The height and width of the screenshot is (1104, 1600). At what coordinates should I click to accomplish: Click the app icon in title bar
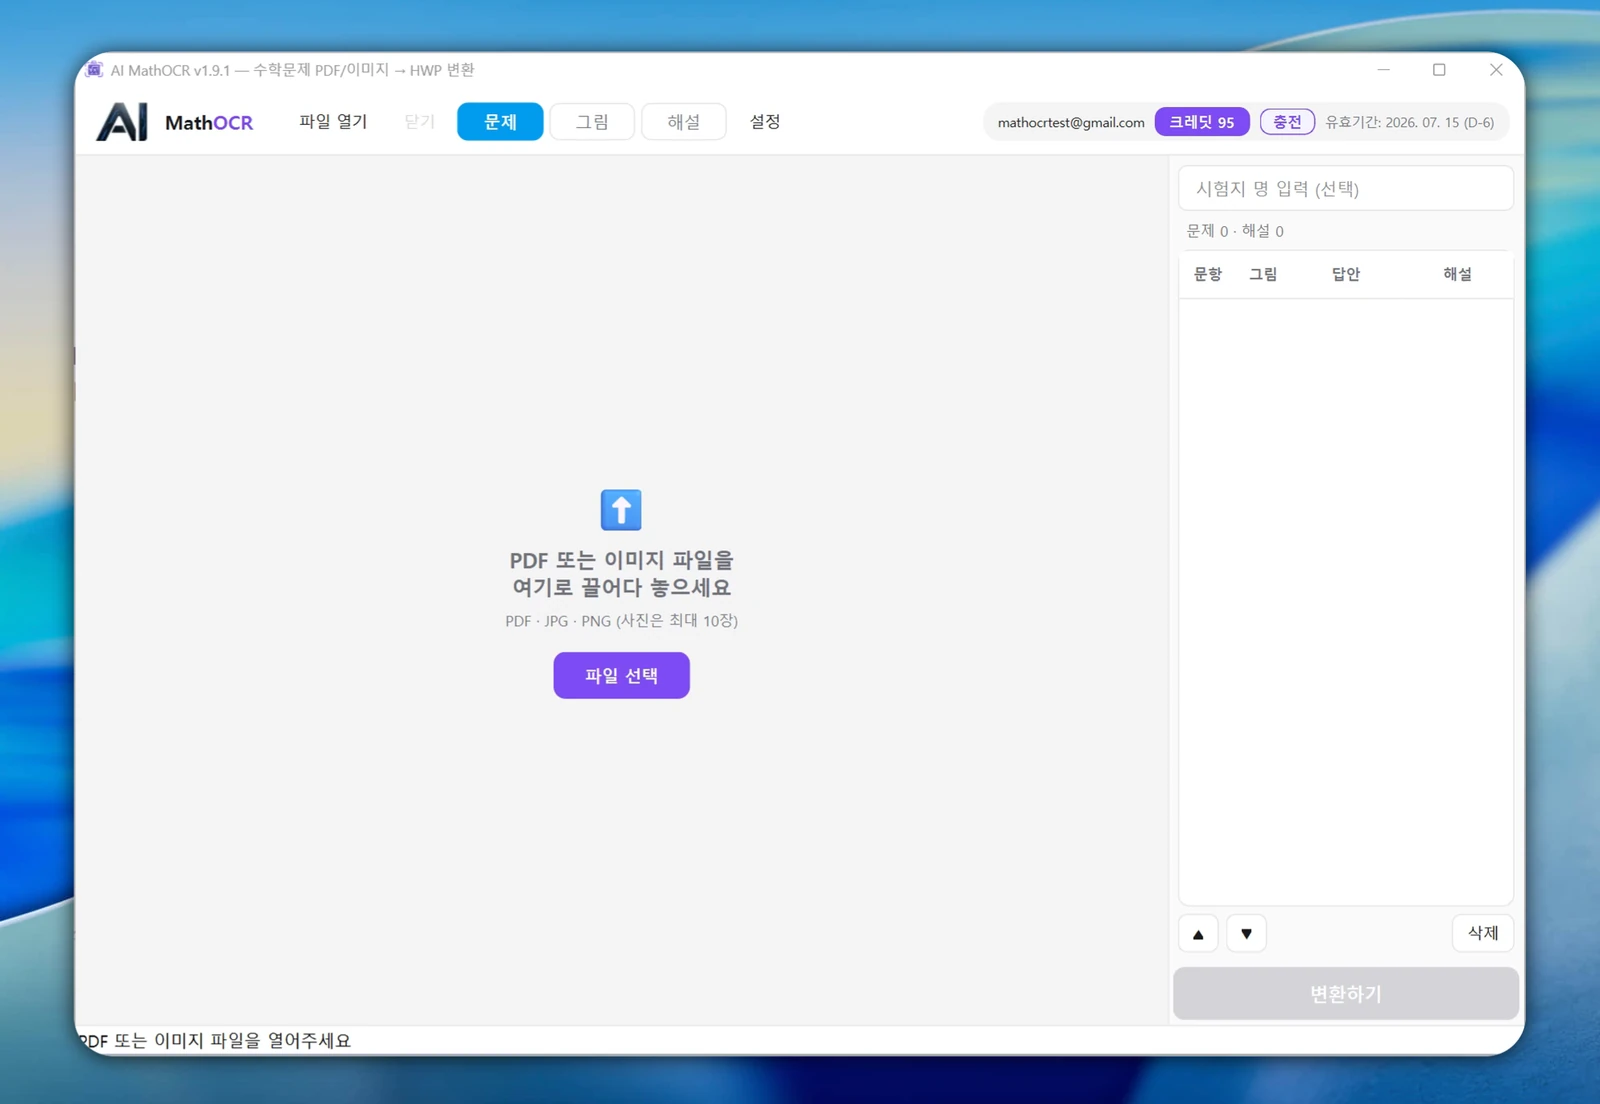pos(94,70)
